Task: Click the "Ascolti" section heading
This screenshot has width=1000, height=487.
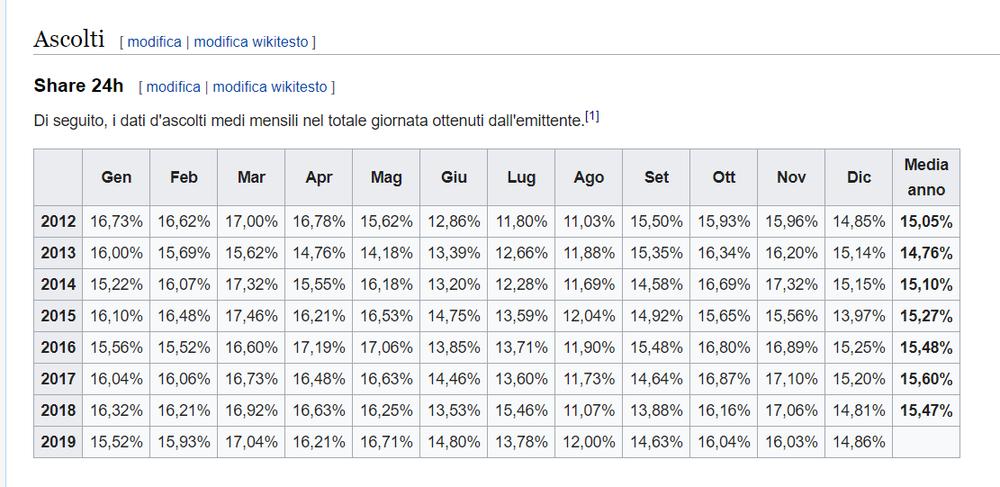Action: (69, 39)
